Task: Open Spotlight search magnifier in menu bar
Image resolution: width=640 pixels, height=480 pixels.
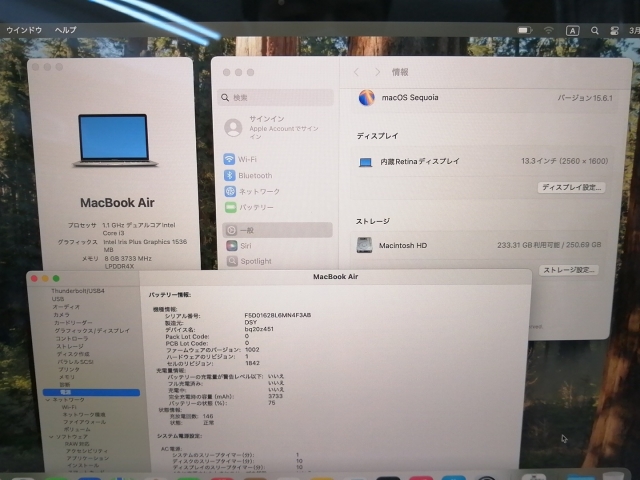Action: pyautogui.click(x=595, y=31)
